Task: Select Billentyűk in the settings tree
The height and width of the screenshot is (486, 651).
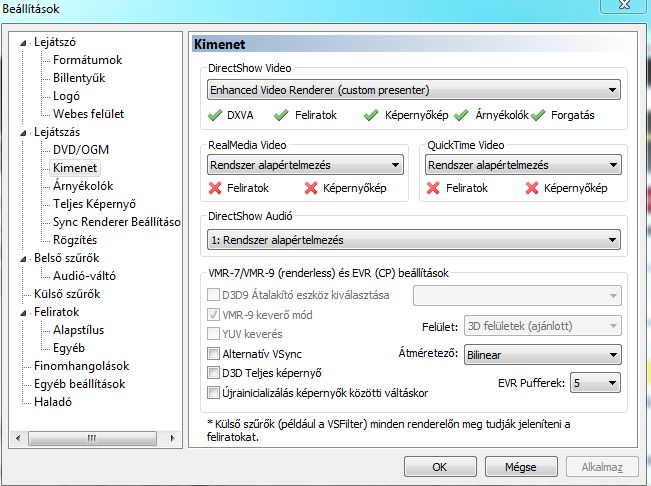Action: click(79, 78)
